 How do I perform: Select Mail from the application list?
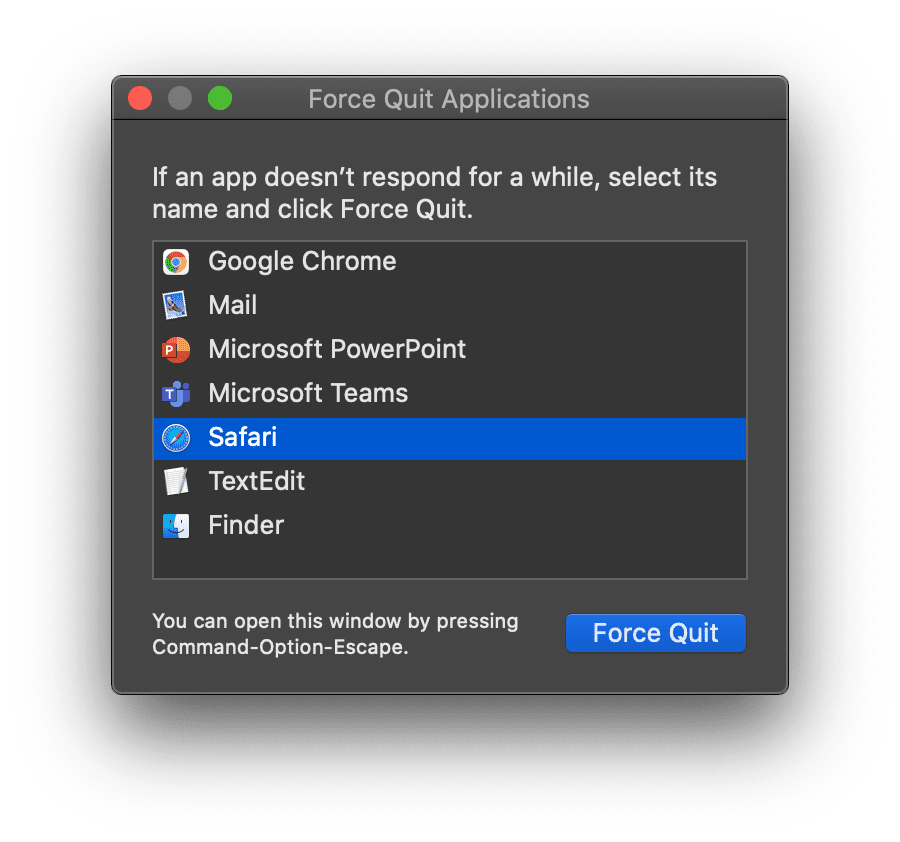pos(232,305)
